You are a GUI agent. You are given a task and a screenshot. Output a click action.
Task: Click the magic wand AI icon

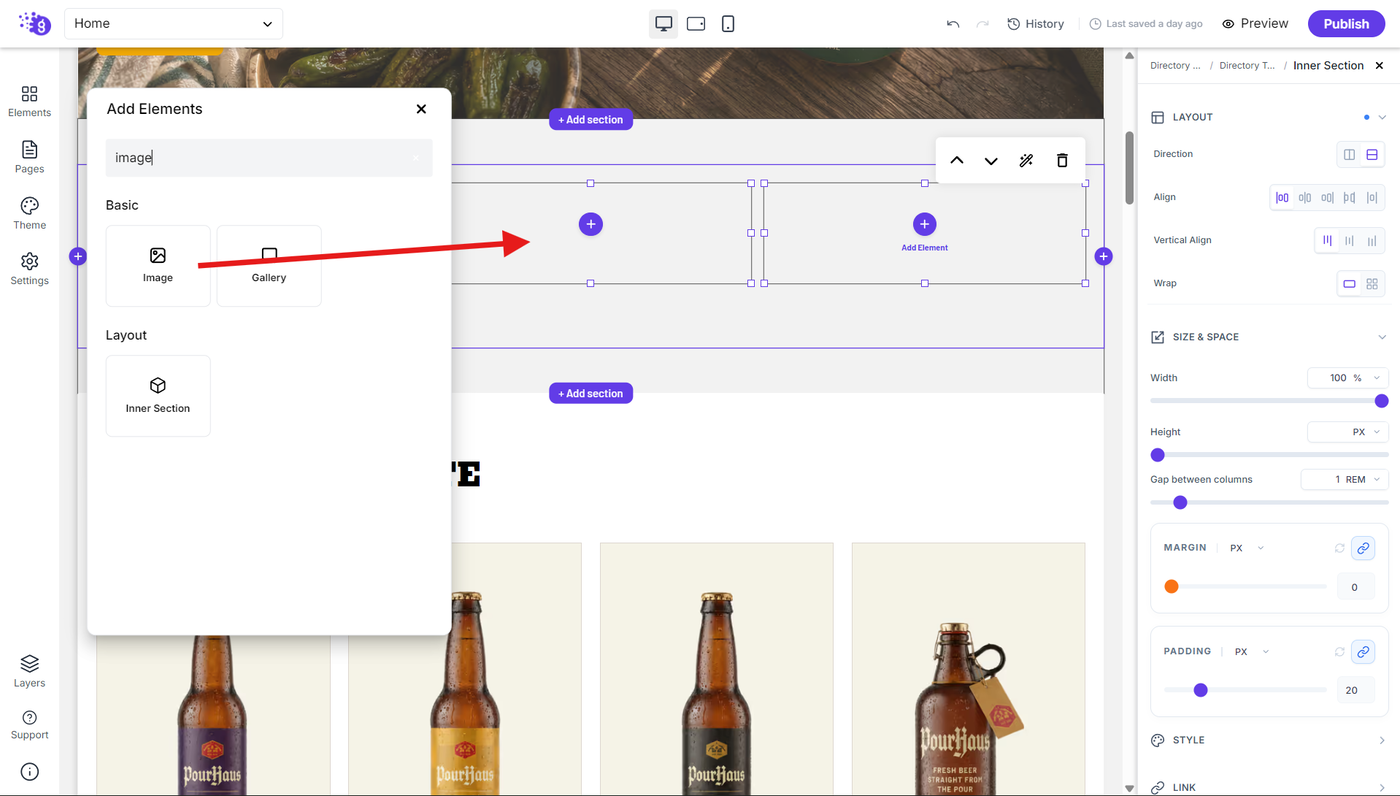(1026, 160)
